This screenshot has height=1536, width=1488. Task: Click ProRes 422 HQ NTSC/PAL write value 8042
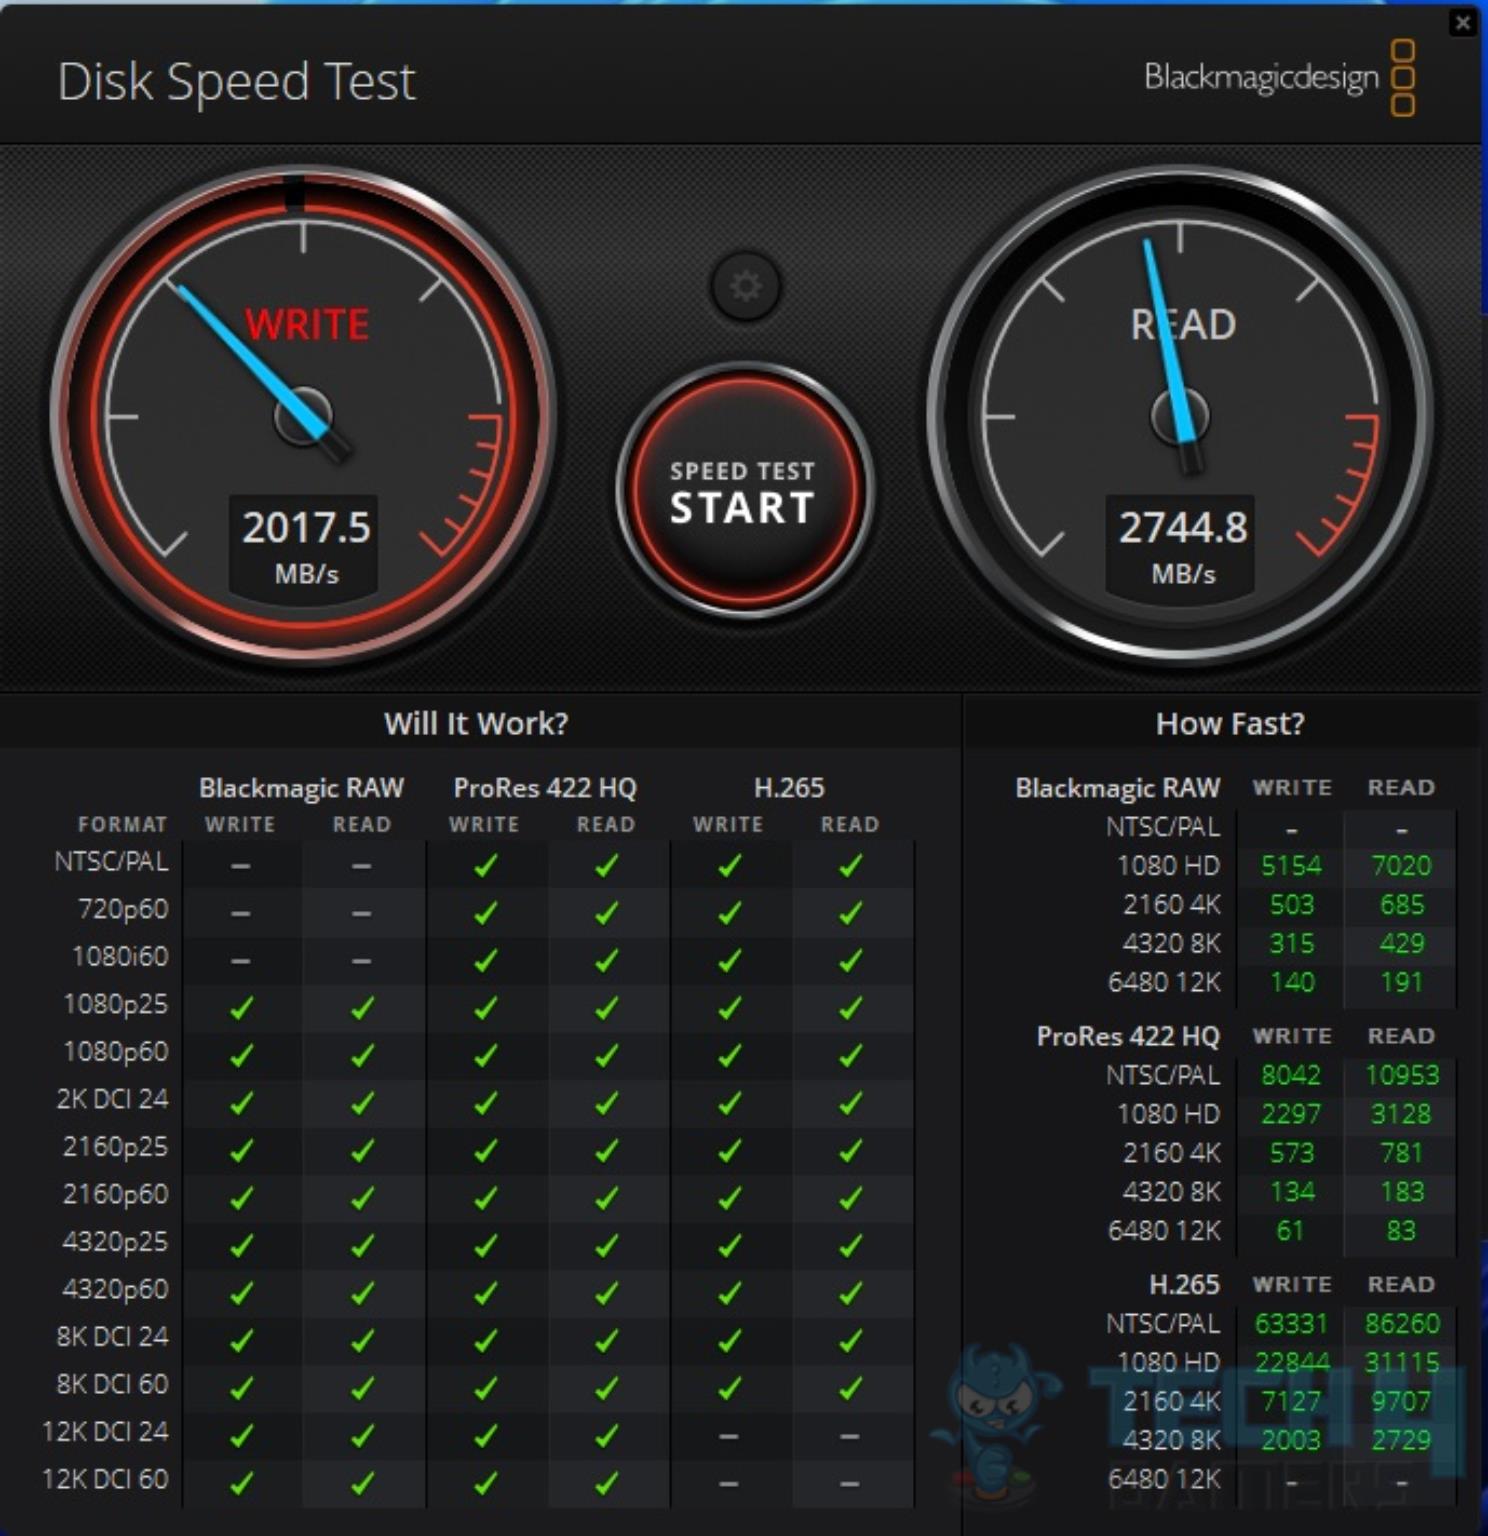[1291, 1076]
